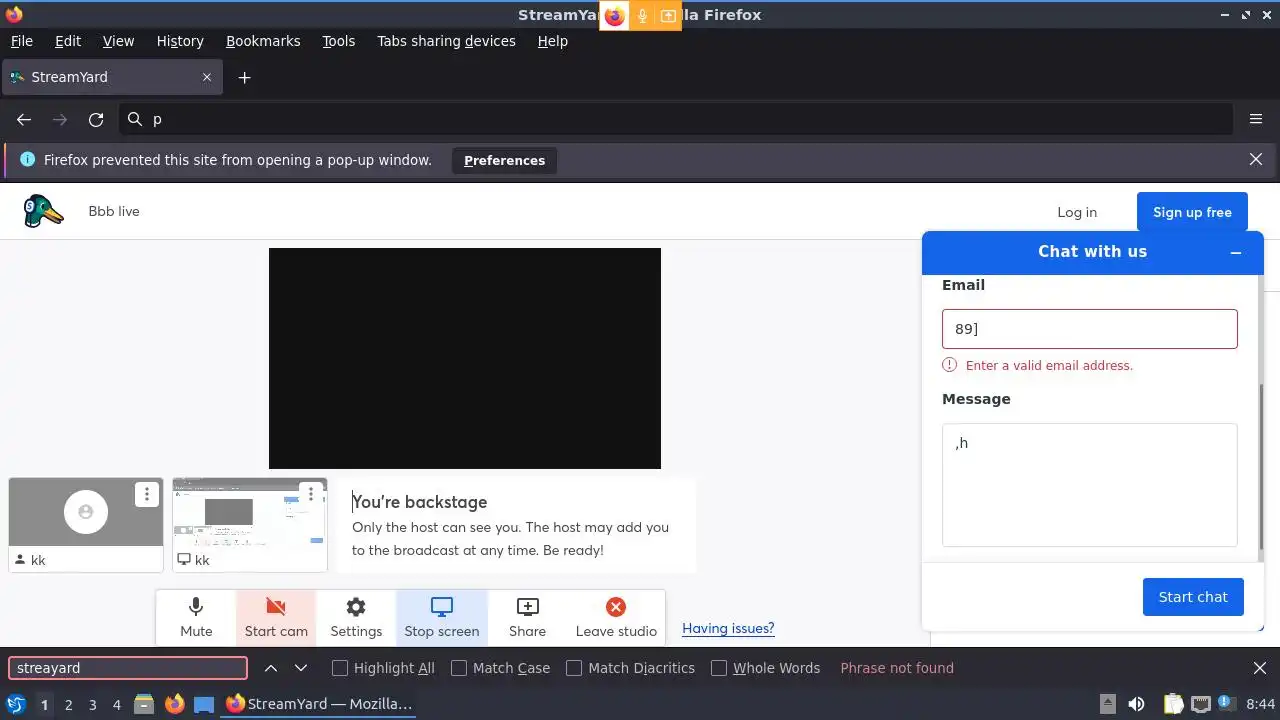This screenshot has height=720, width=1280.
Task: Jump to next find match arrow
Action: tap(301, 668)
